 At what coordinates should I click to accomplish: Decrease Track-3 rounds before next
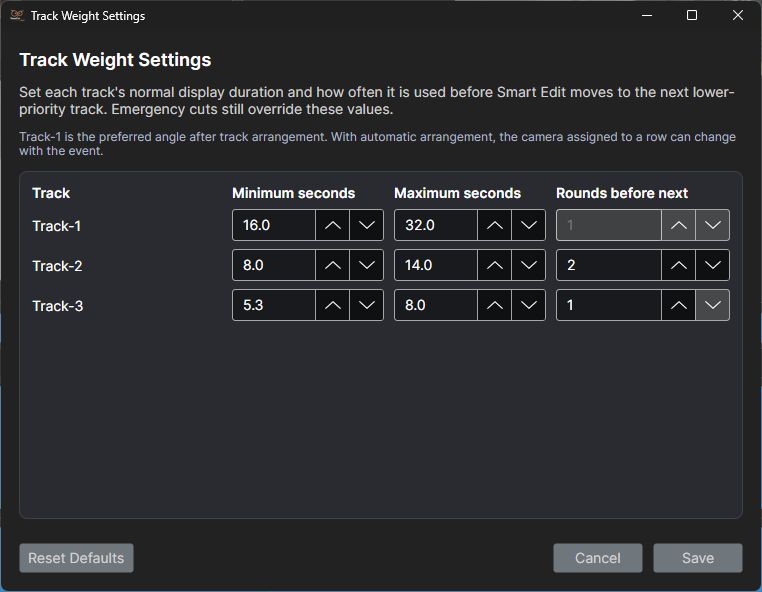point(712,305)
